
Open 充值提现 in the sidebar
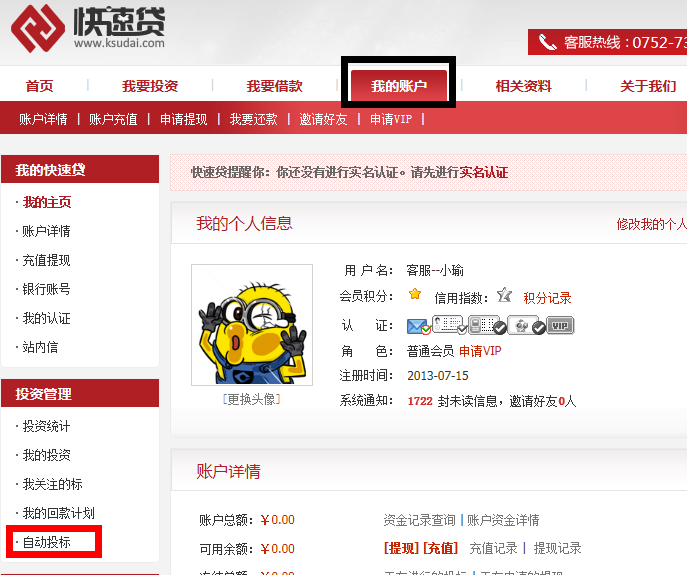[x=46, y=260]
